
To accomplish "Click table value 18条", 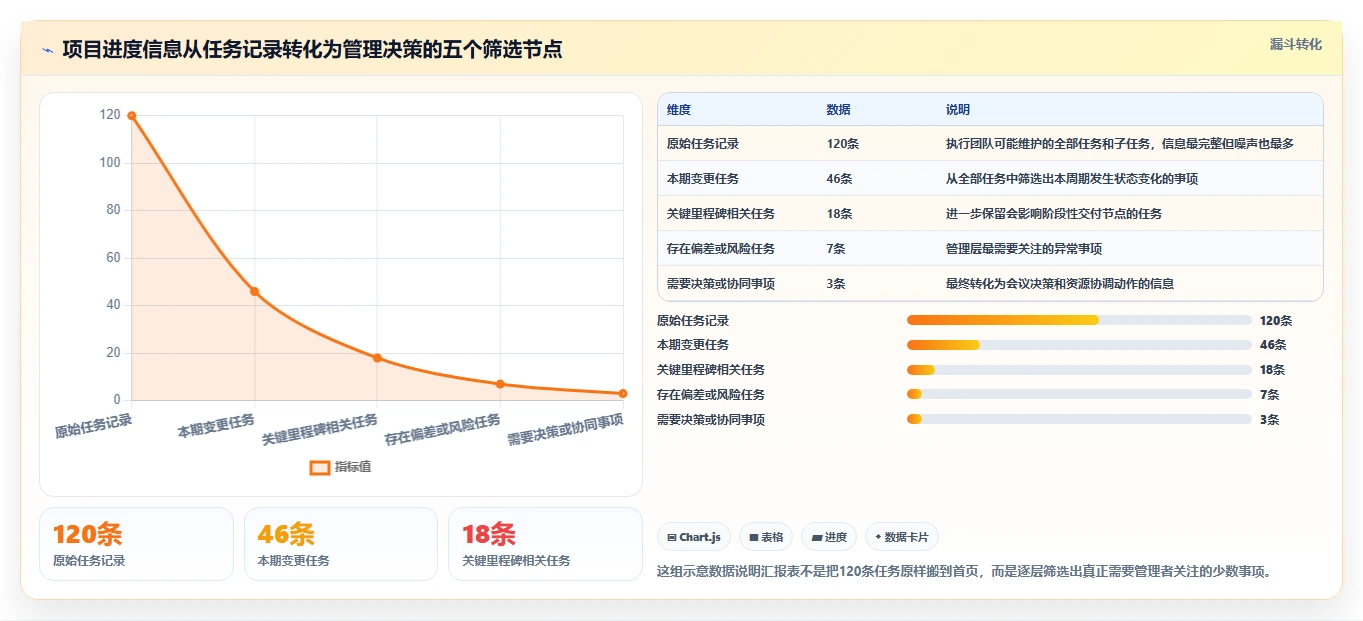I will point(840,214).
